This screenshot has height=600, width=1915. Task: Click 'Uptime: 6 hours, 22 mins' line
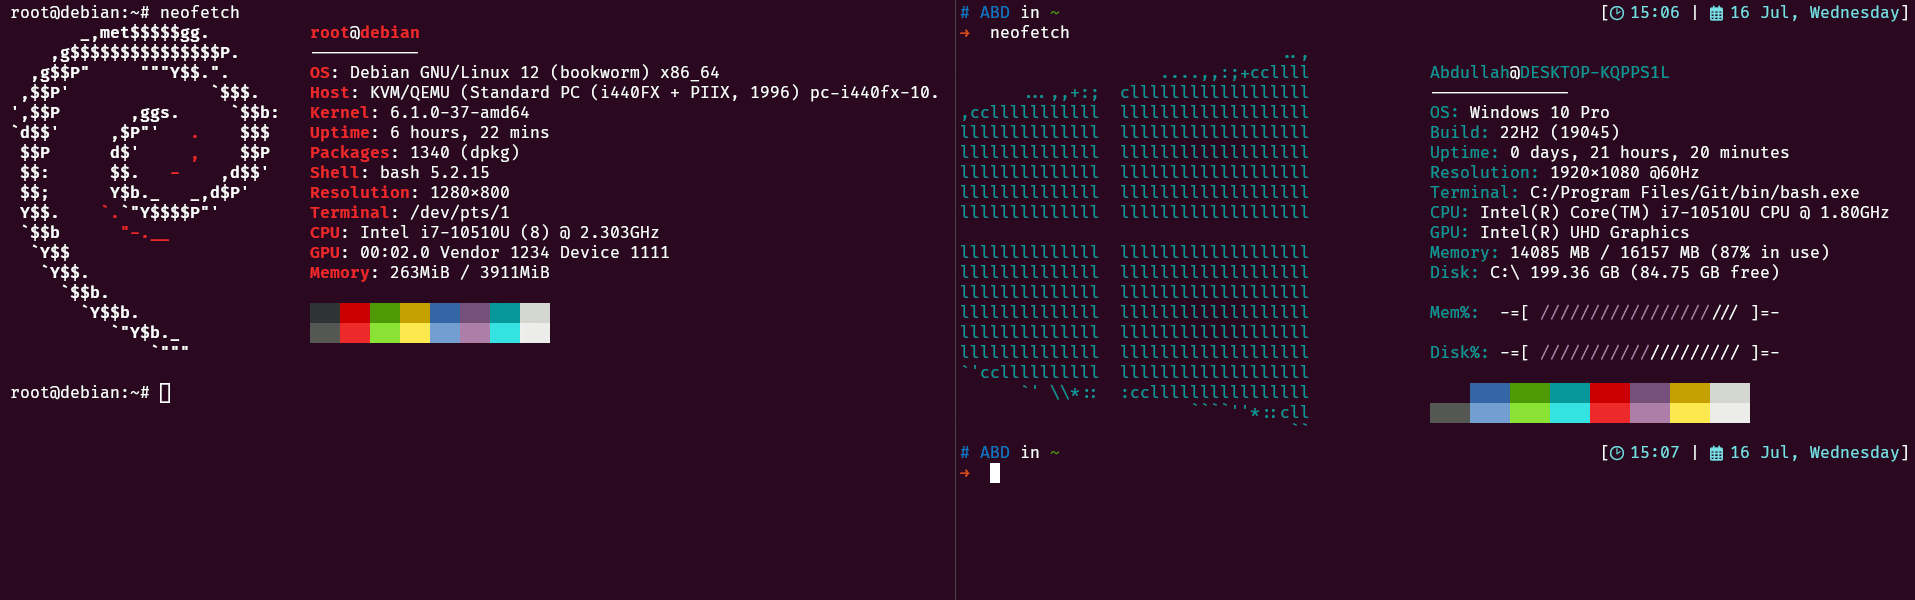(x=429, y=133)
